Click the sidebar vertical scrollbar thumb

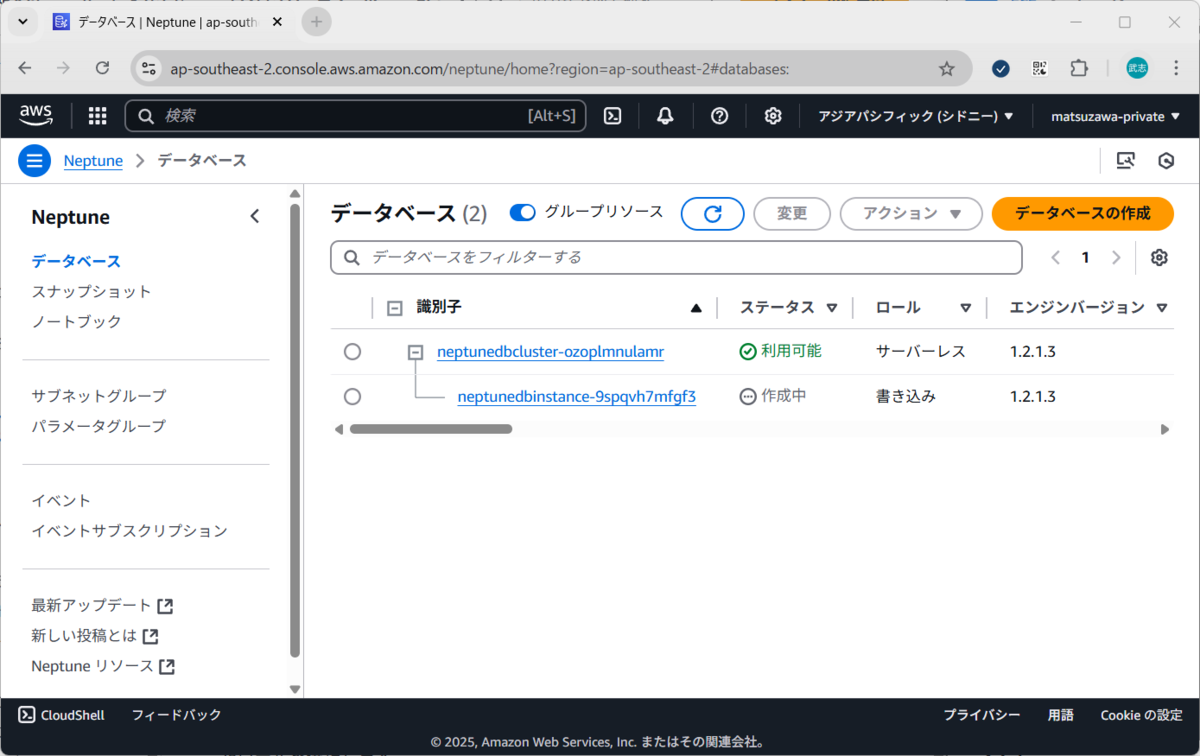(x=295, y=430)
